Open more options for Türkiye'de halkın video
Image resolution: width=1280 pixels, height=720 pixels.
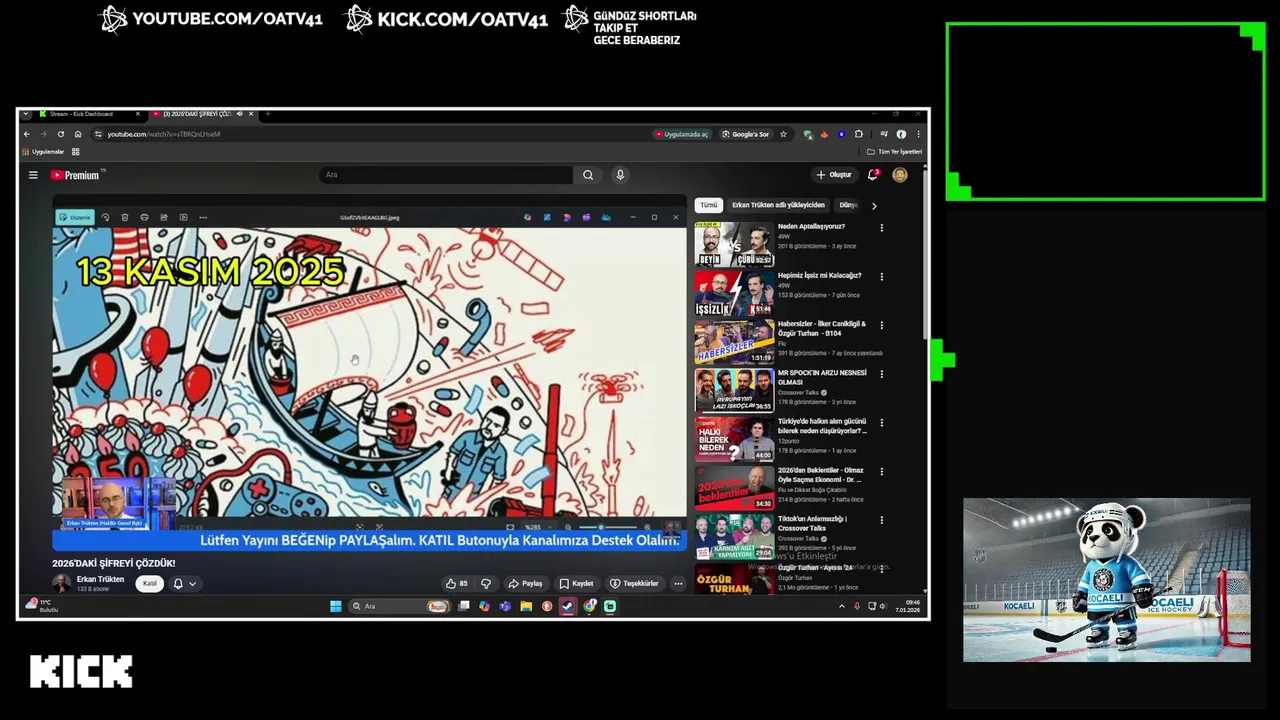click(882, 423)
